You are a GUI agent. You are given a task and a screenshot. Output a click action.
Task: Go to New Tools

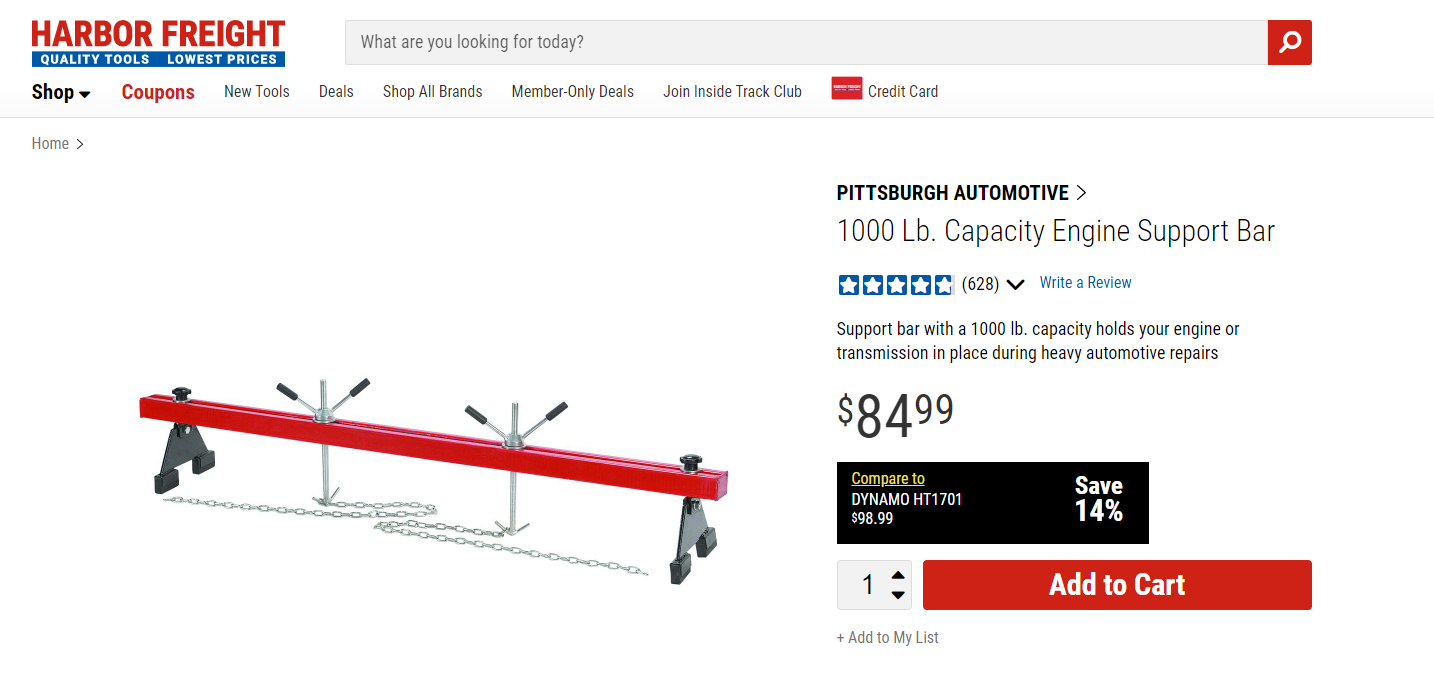tap(257, 91)
